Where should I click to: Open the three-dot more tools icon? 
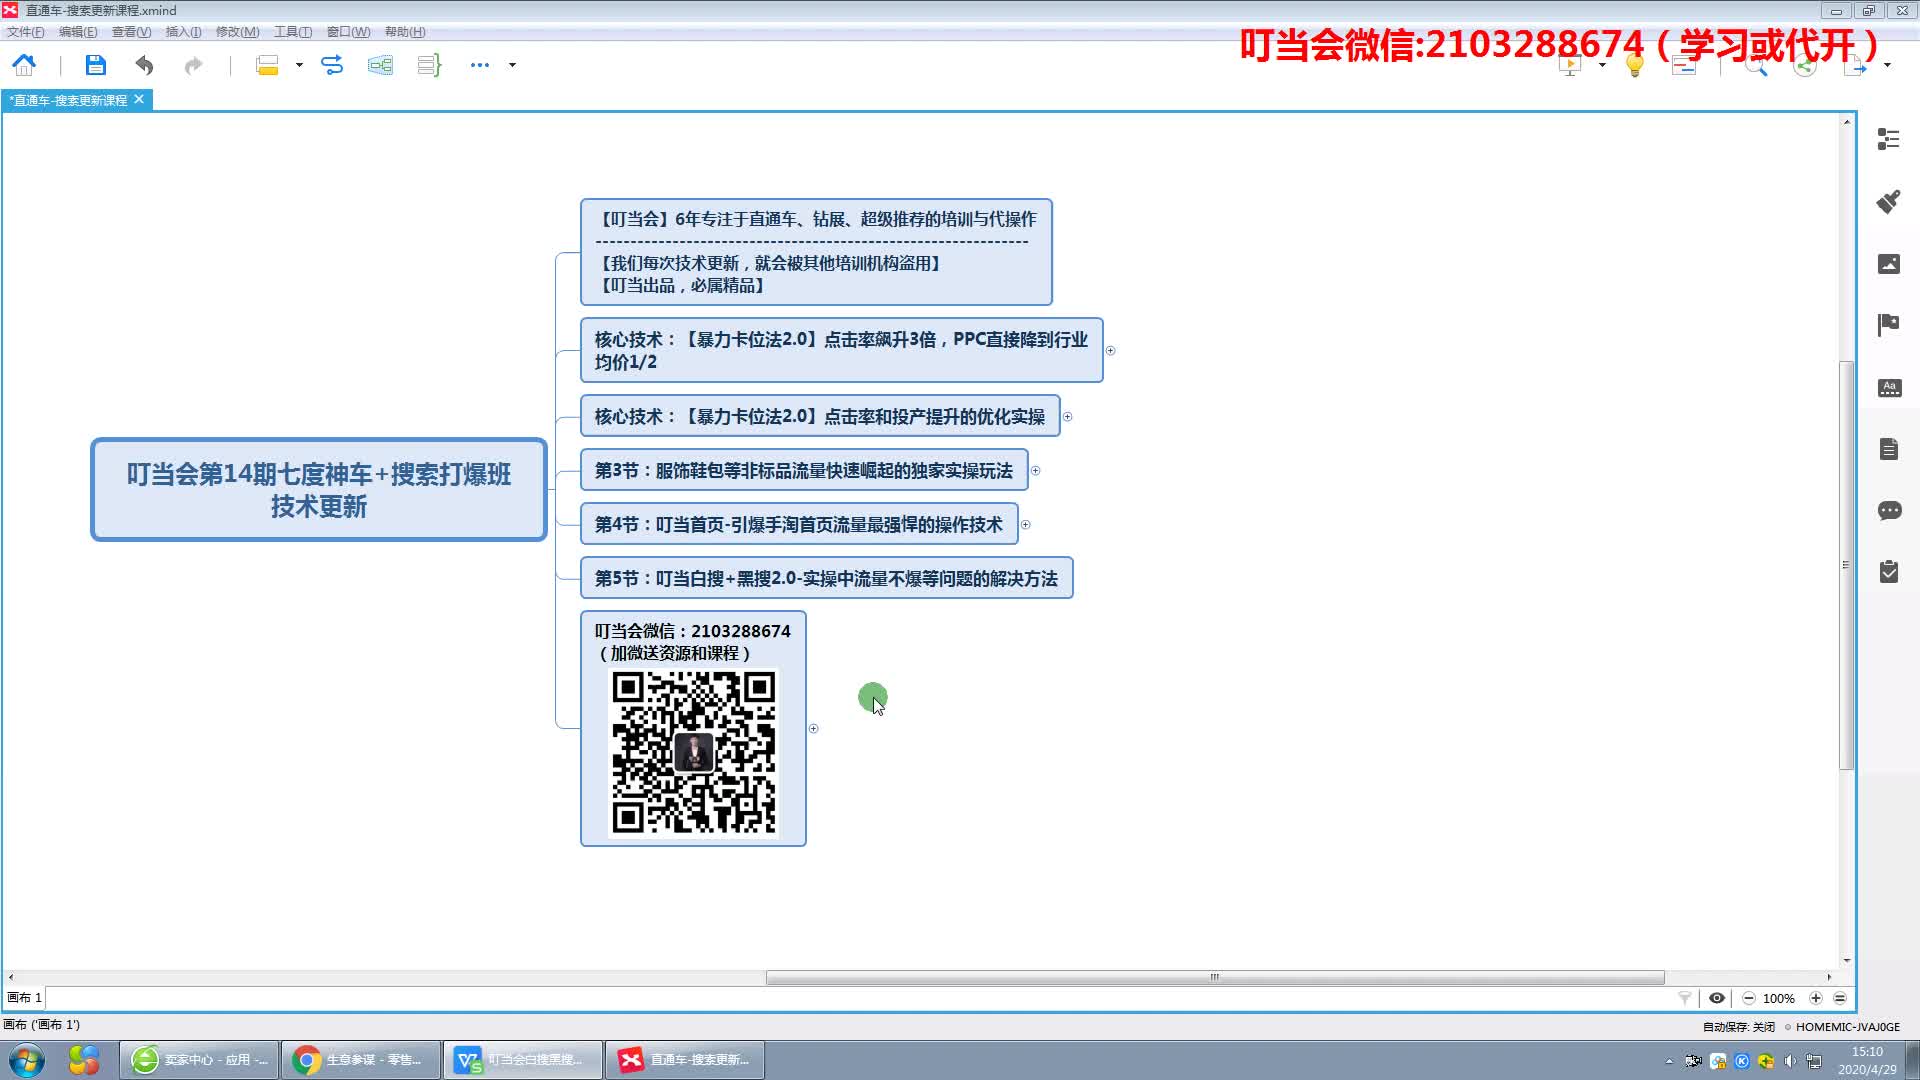click(x=480, y=65)
